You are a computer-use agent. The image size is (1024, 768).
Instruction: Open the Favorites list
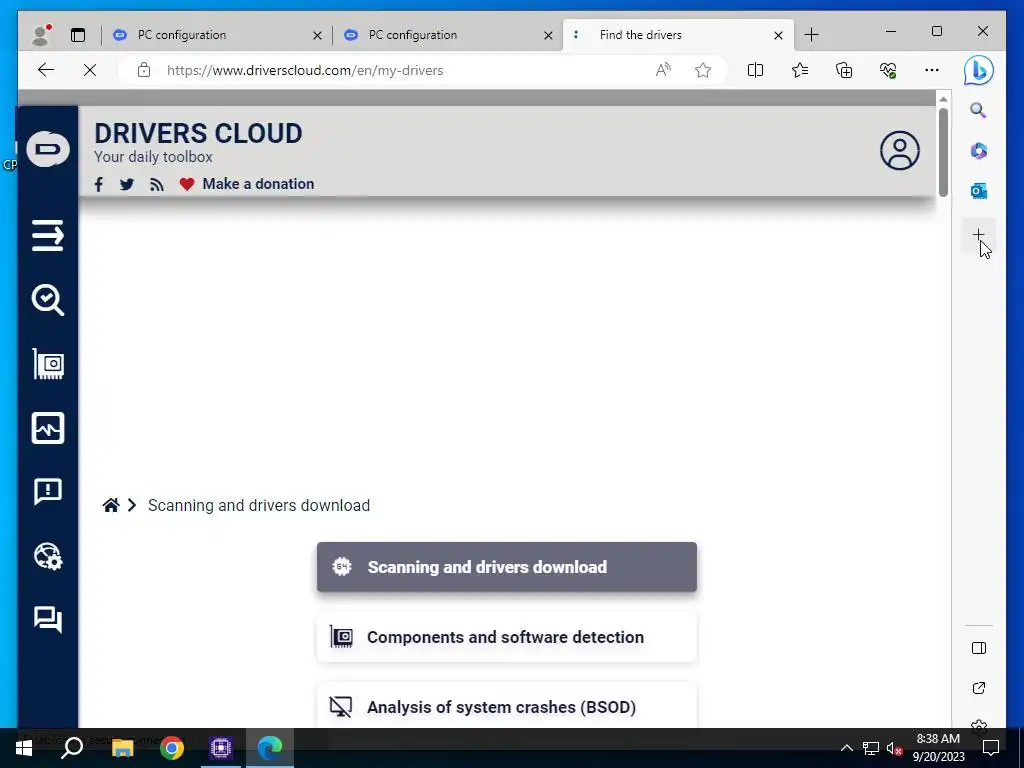pos(799,70)
